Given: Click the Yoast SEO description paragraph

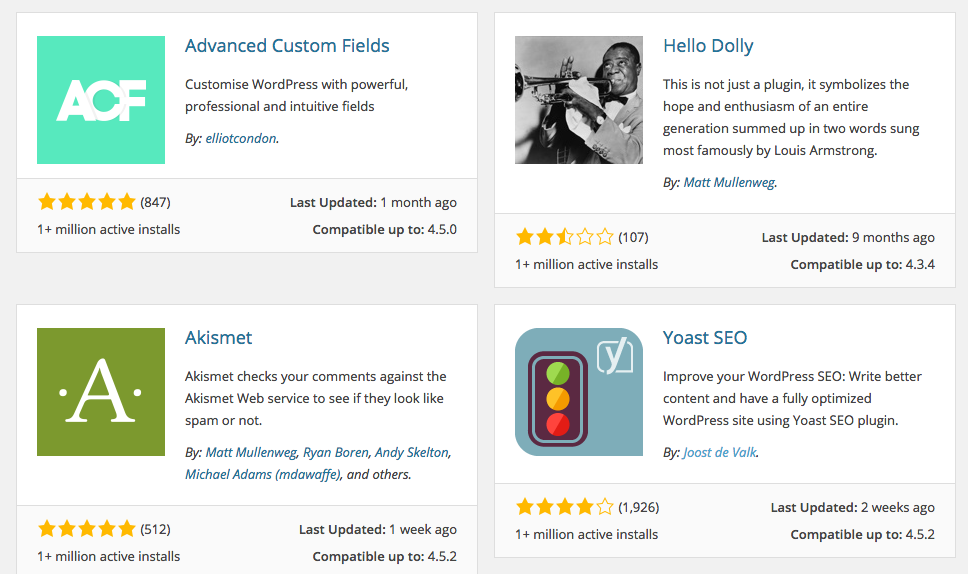Looking at the screenshot, I should point(792,398).
